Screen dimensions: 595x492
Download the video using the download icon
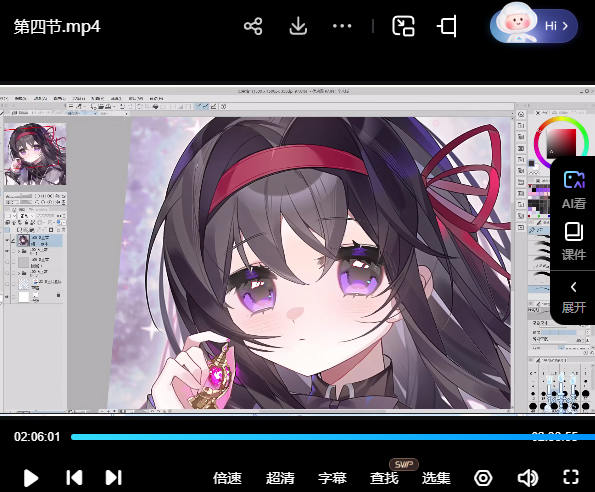click(298, 26)
